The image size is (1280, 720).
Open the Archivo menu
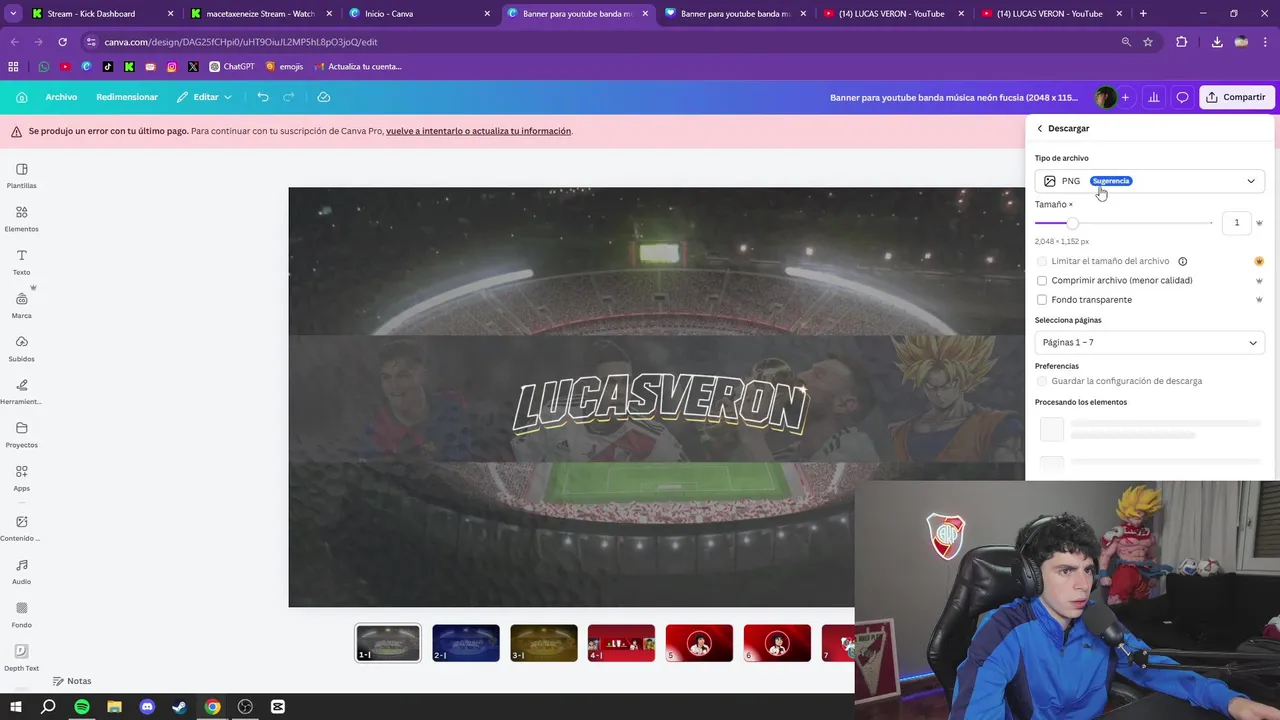61,97
